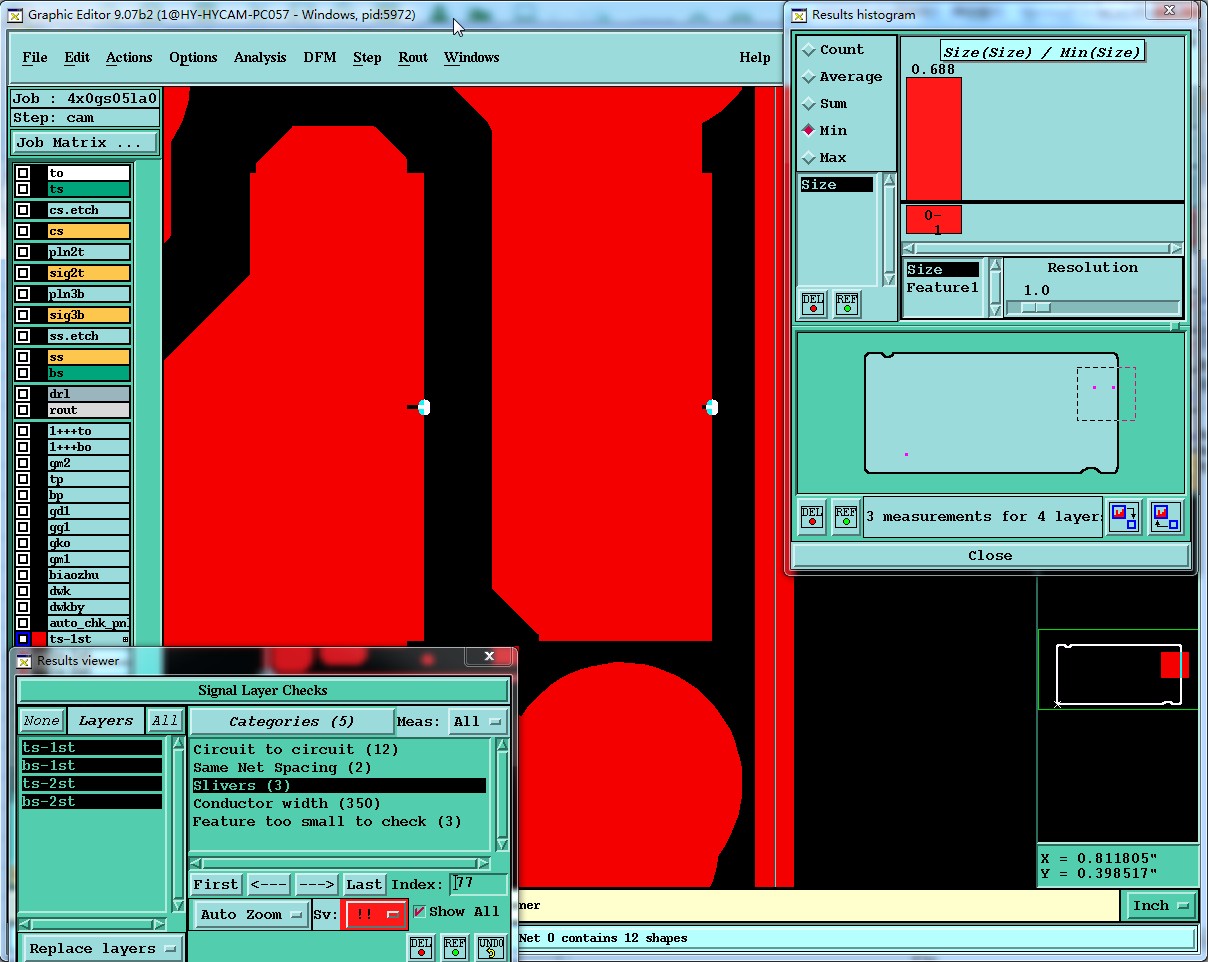Viewport: 1208px width, 962px height.
Task: Select bs-2st in Results viewer layers list
Action: pyautogui.click(x=92, y=801)
